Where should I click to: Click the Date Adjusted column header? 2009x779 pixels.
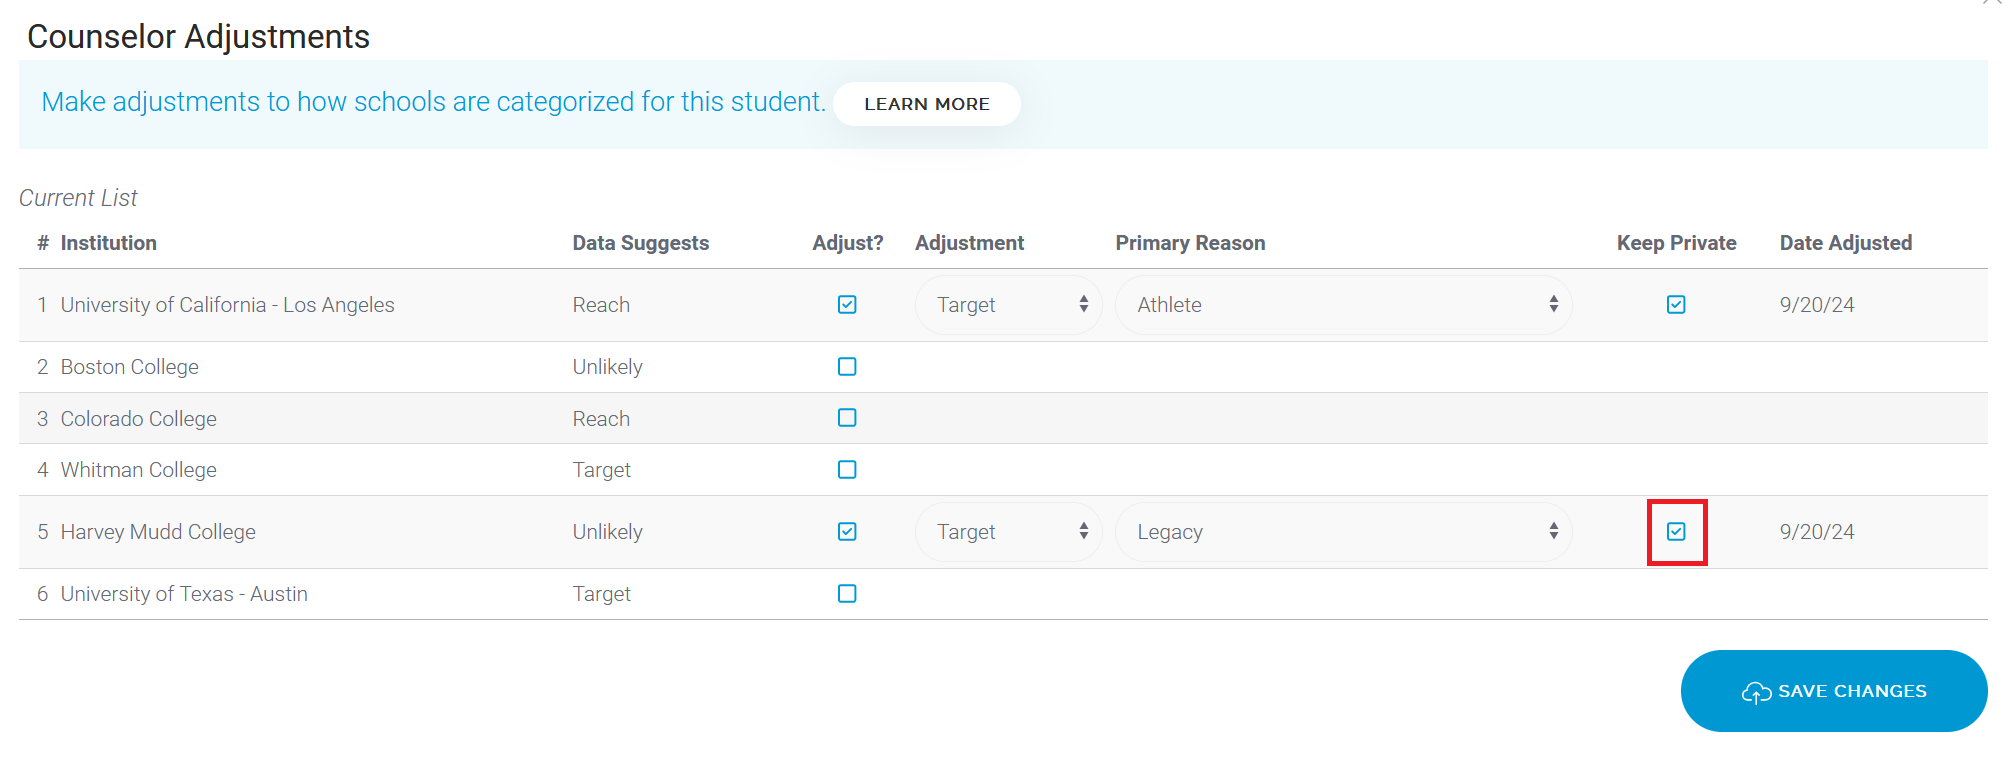tap(1846, 243)
